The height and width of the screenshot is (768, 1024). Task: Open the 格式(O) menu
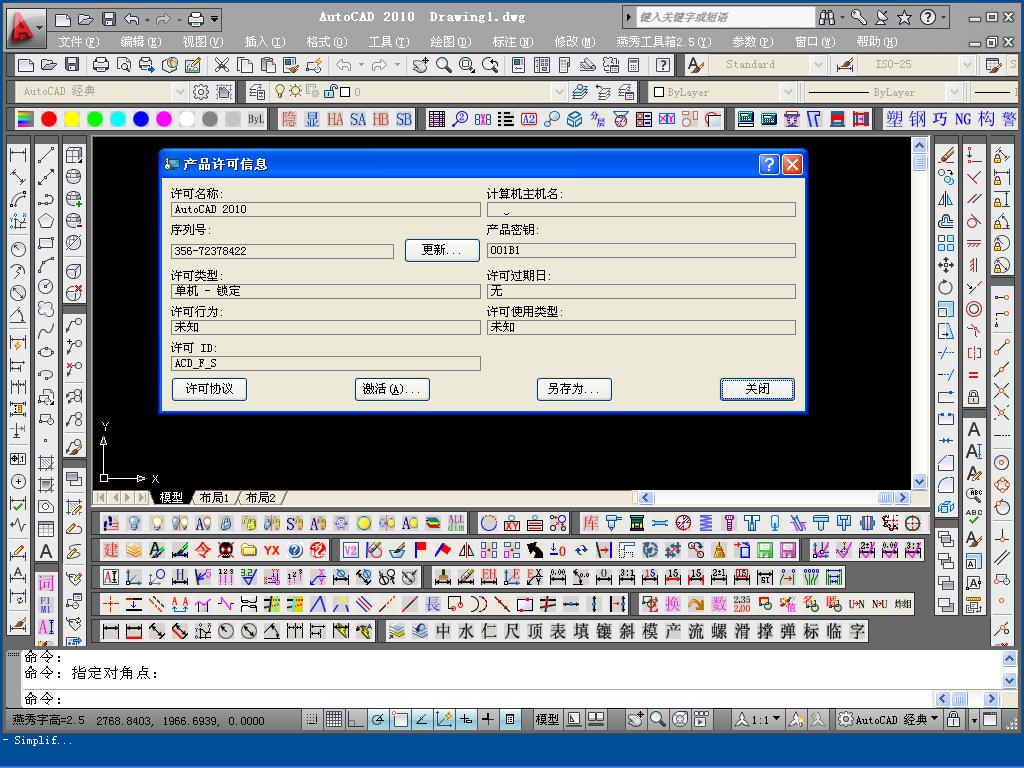(327, 42)
